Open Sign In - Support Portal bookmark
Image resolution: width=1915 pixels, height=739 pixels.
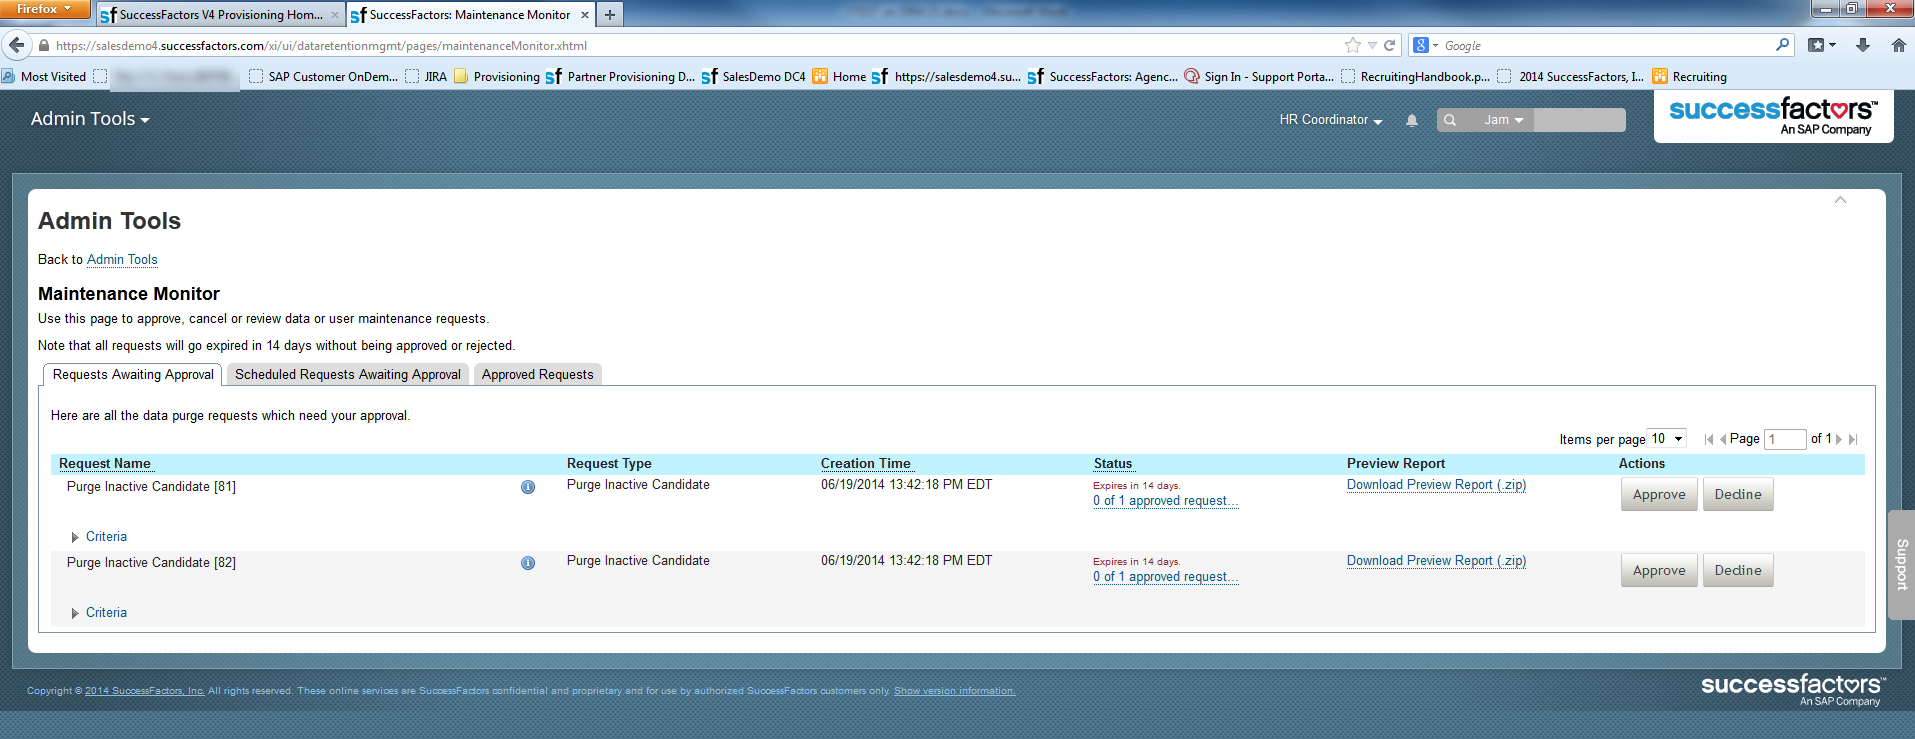tap(1259, 76)
